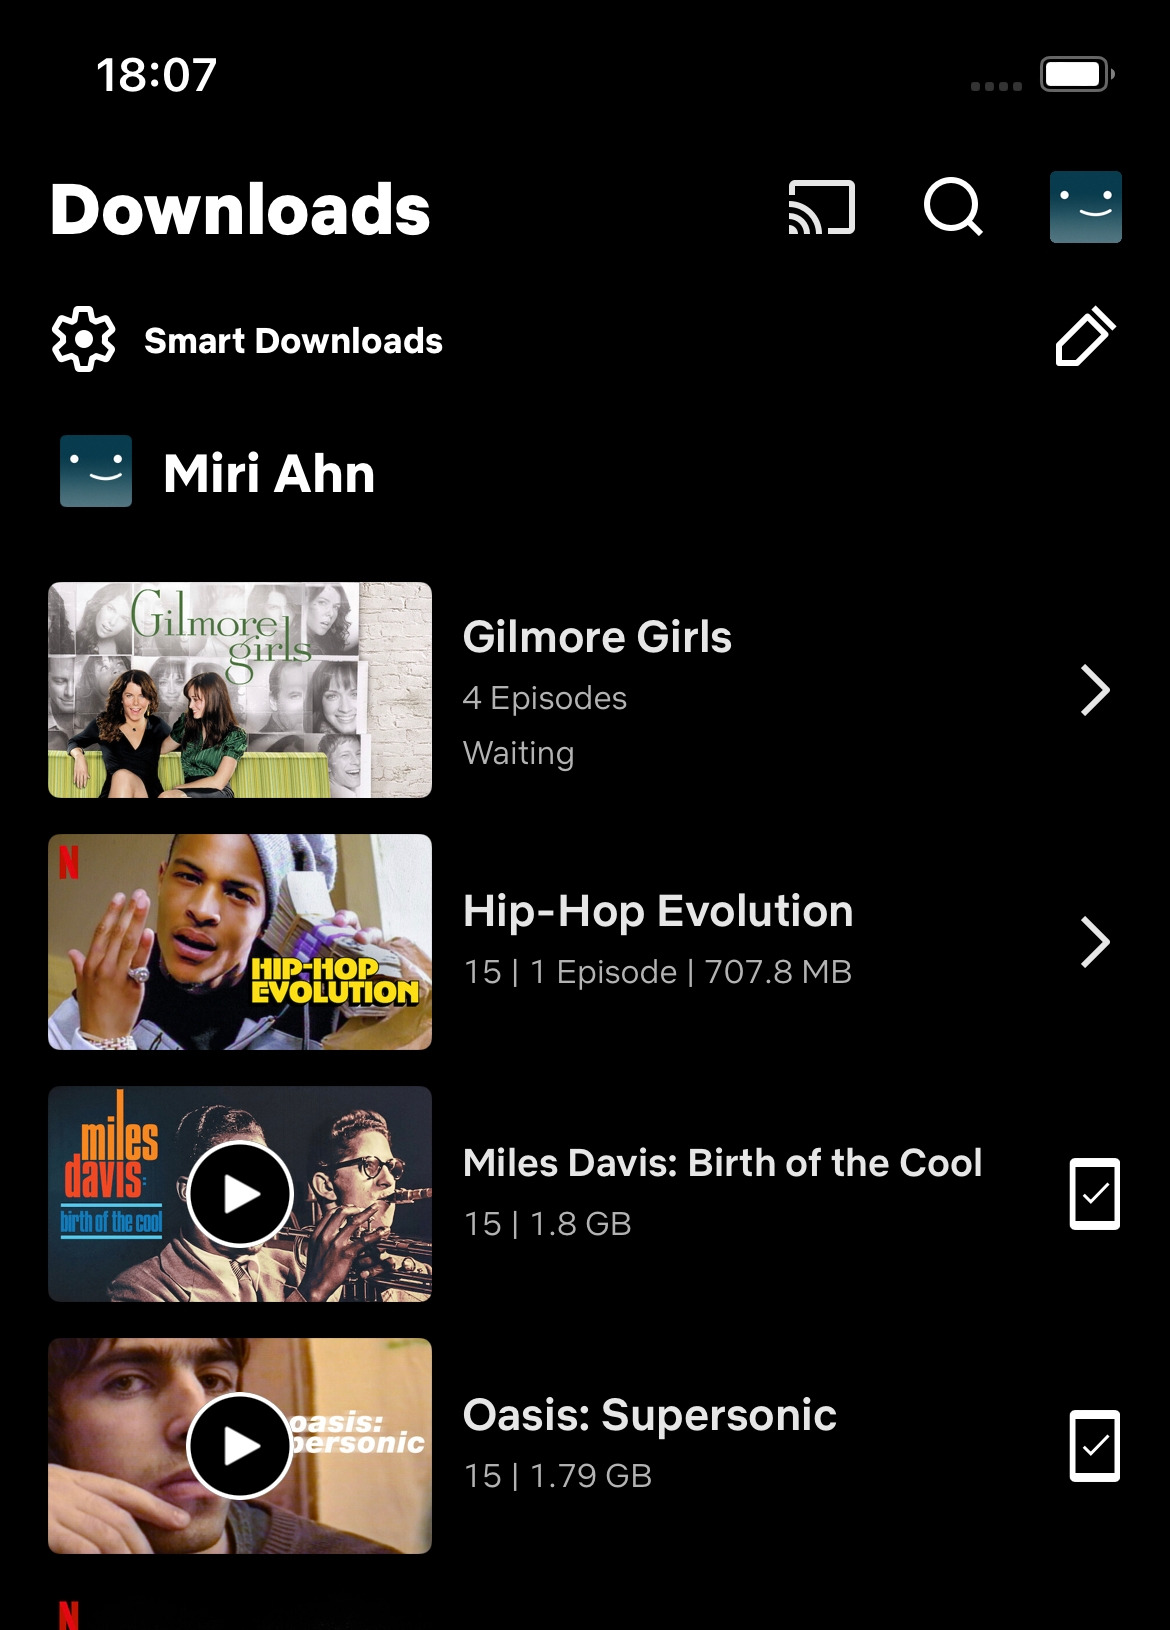This screenshot has height=1630, width=1170.
Task: Open the Hip-Hop Evolution thumbnail
Action: click(x=240, y=942)
